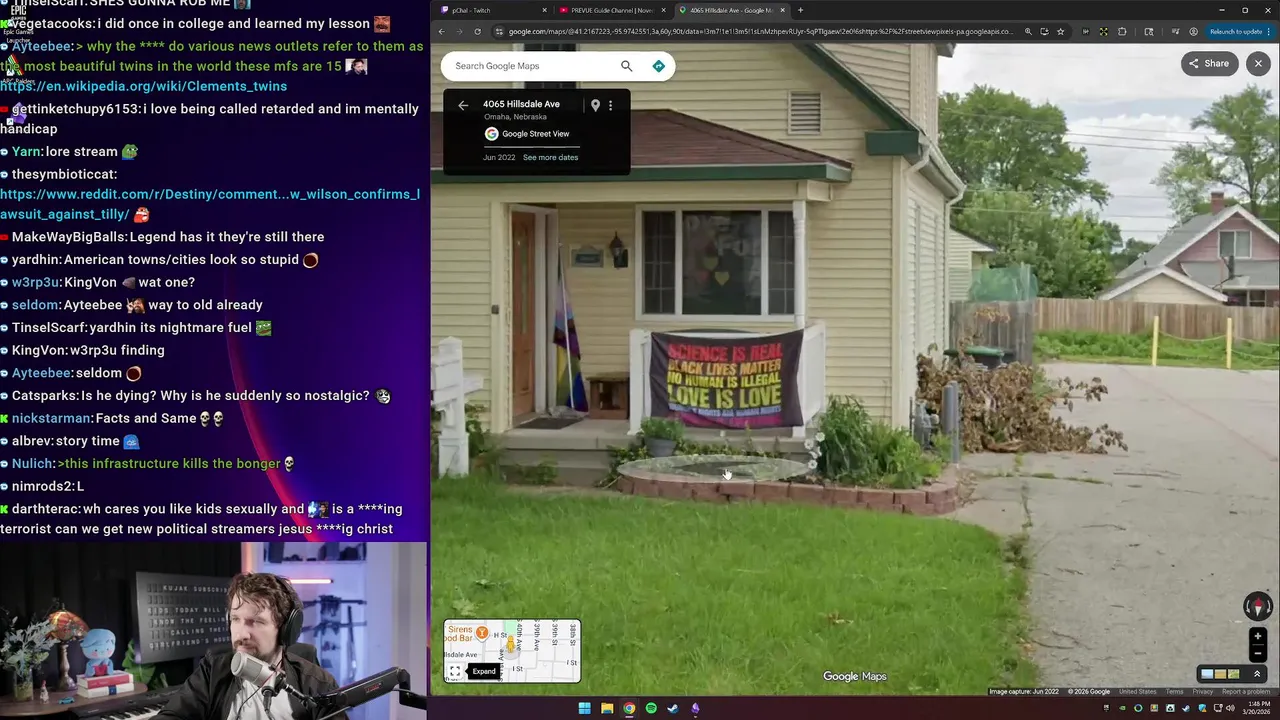Click the site info icon in address bar
Screen dimensions: 1280x720
coord(499,32)
